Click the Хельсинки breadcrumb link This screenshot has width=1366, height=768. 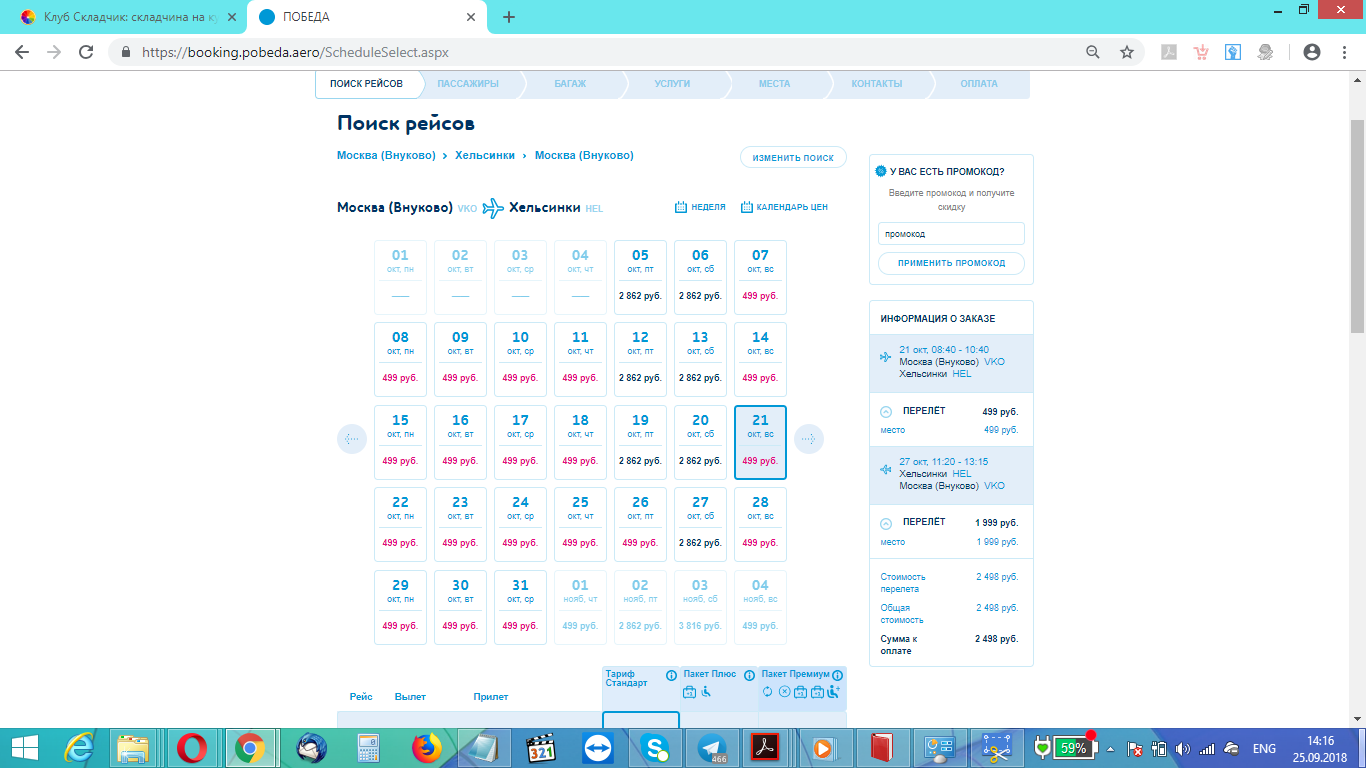click(x=485, y=155)
